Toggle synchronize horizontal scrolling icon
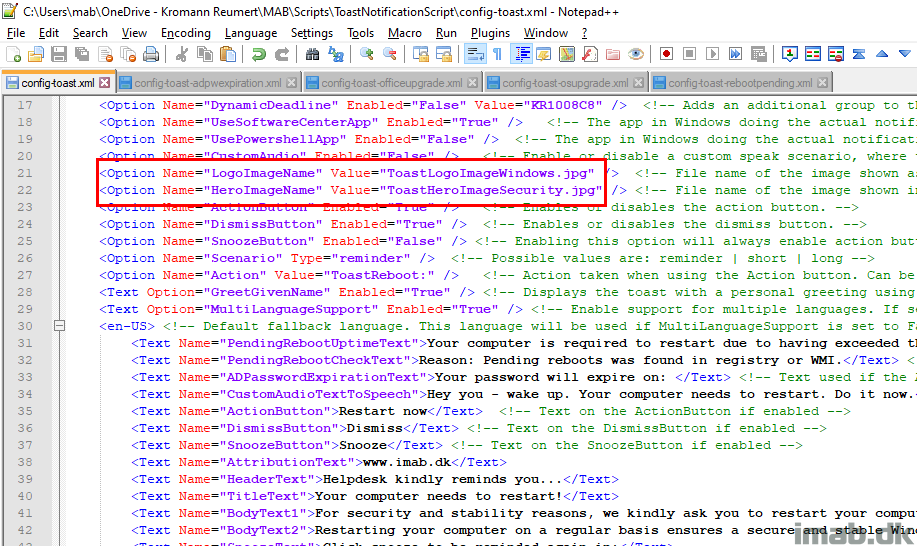The image size is (917, 546). tap(443, 54)
